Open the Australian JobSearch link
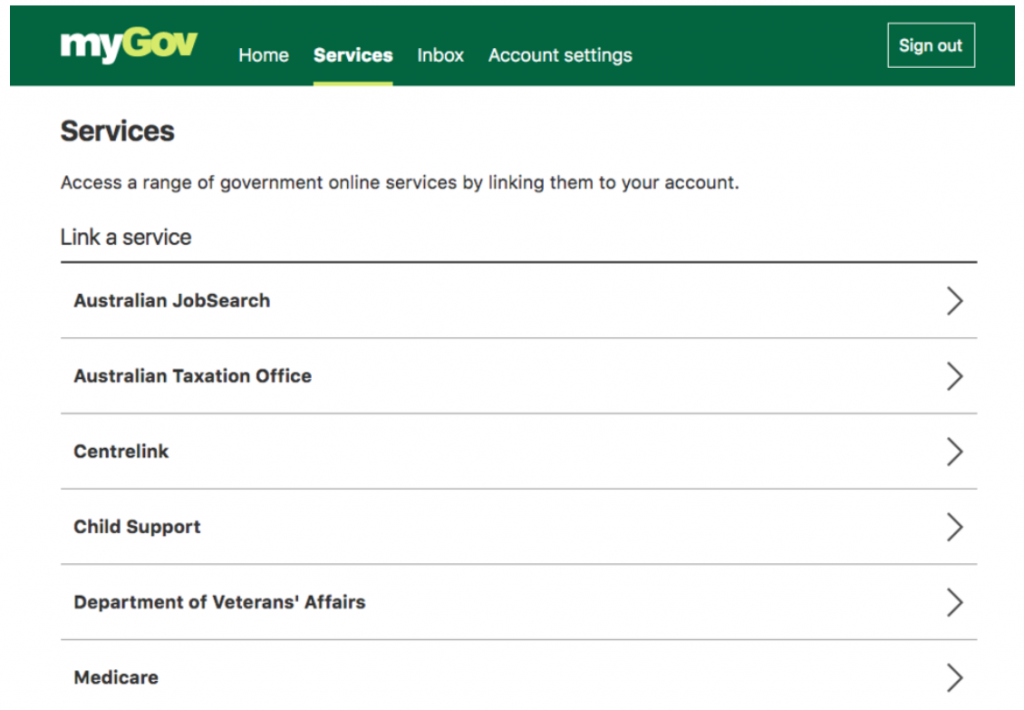This screenshot has height=710, width=1024. pyautogui.click(x=172, y=300)
